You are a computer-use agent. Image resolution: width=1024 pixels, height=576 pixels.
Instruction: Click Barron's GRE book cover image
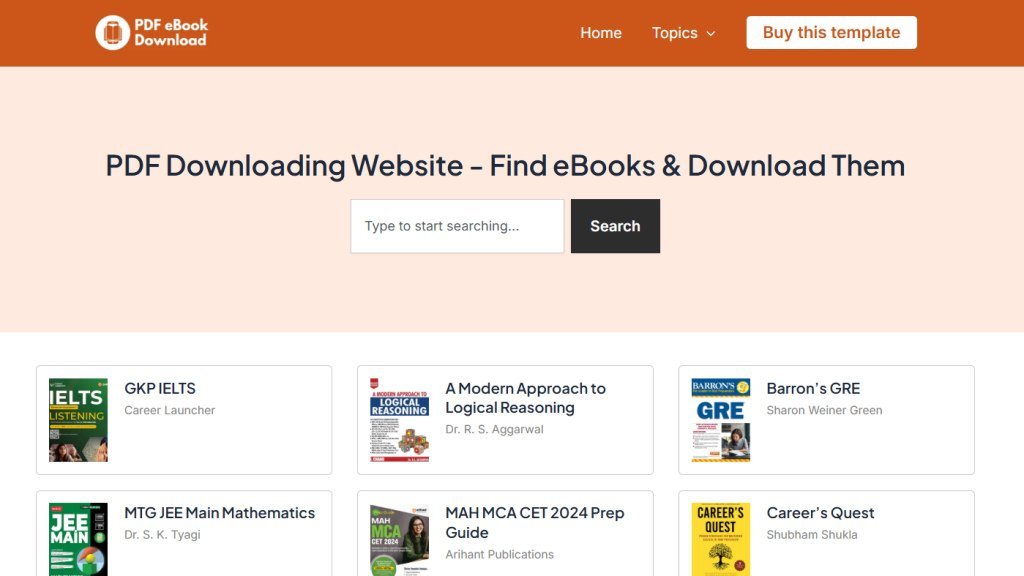pyautogui.click(x=720, y=420)
